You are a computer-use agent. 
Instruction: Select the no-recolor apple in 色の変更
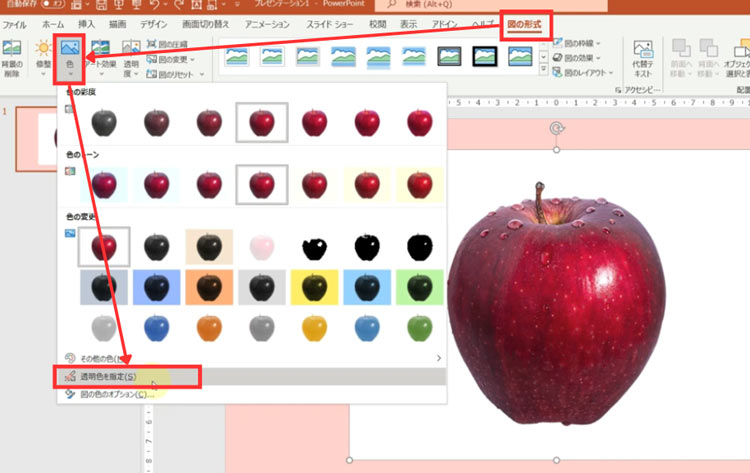coord(104,247)
